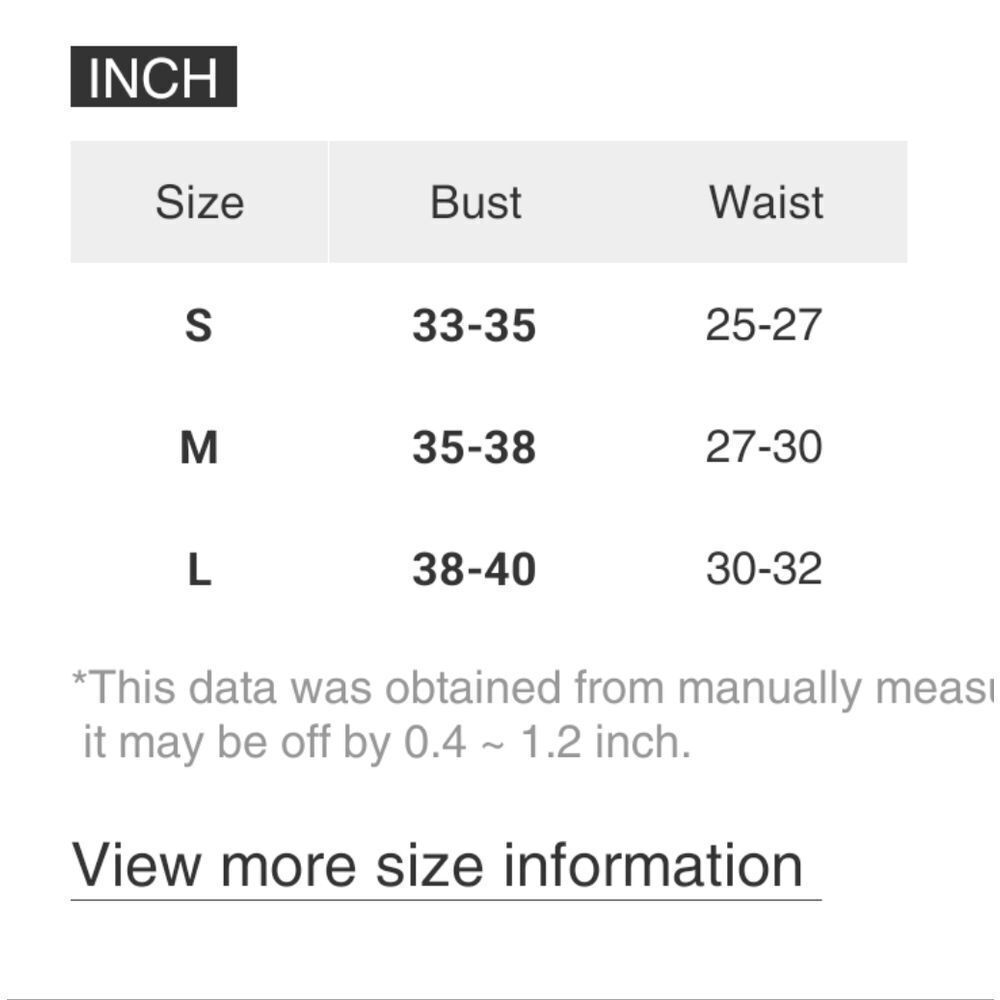The height and width of the screenshot is (1000, 1000).
Task: Select size L in the chart
Action: [199, 570]
